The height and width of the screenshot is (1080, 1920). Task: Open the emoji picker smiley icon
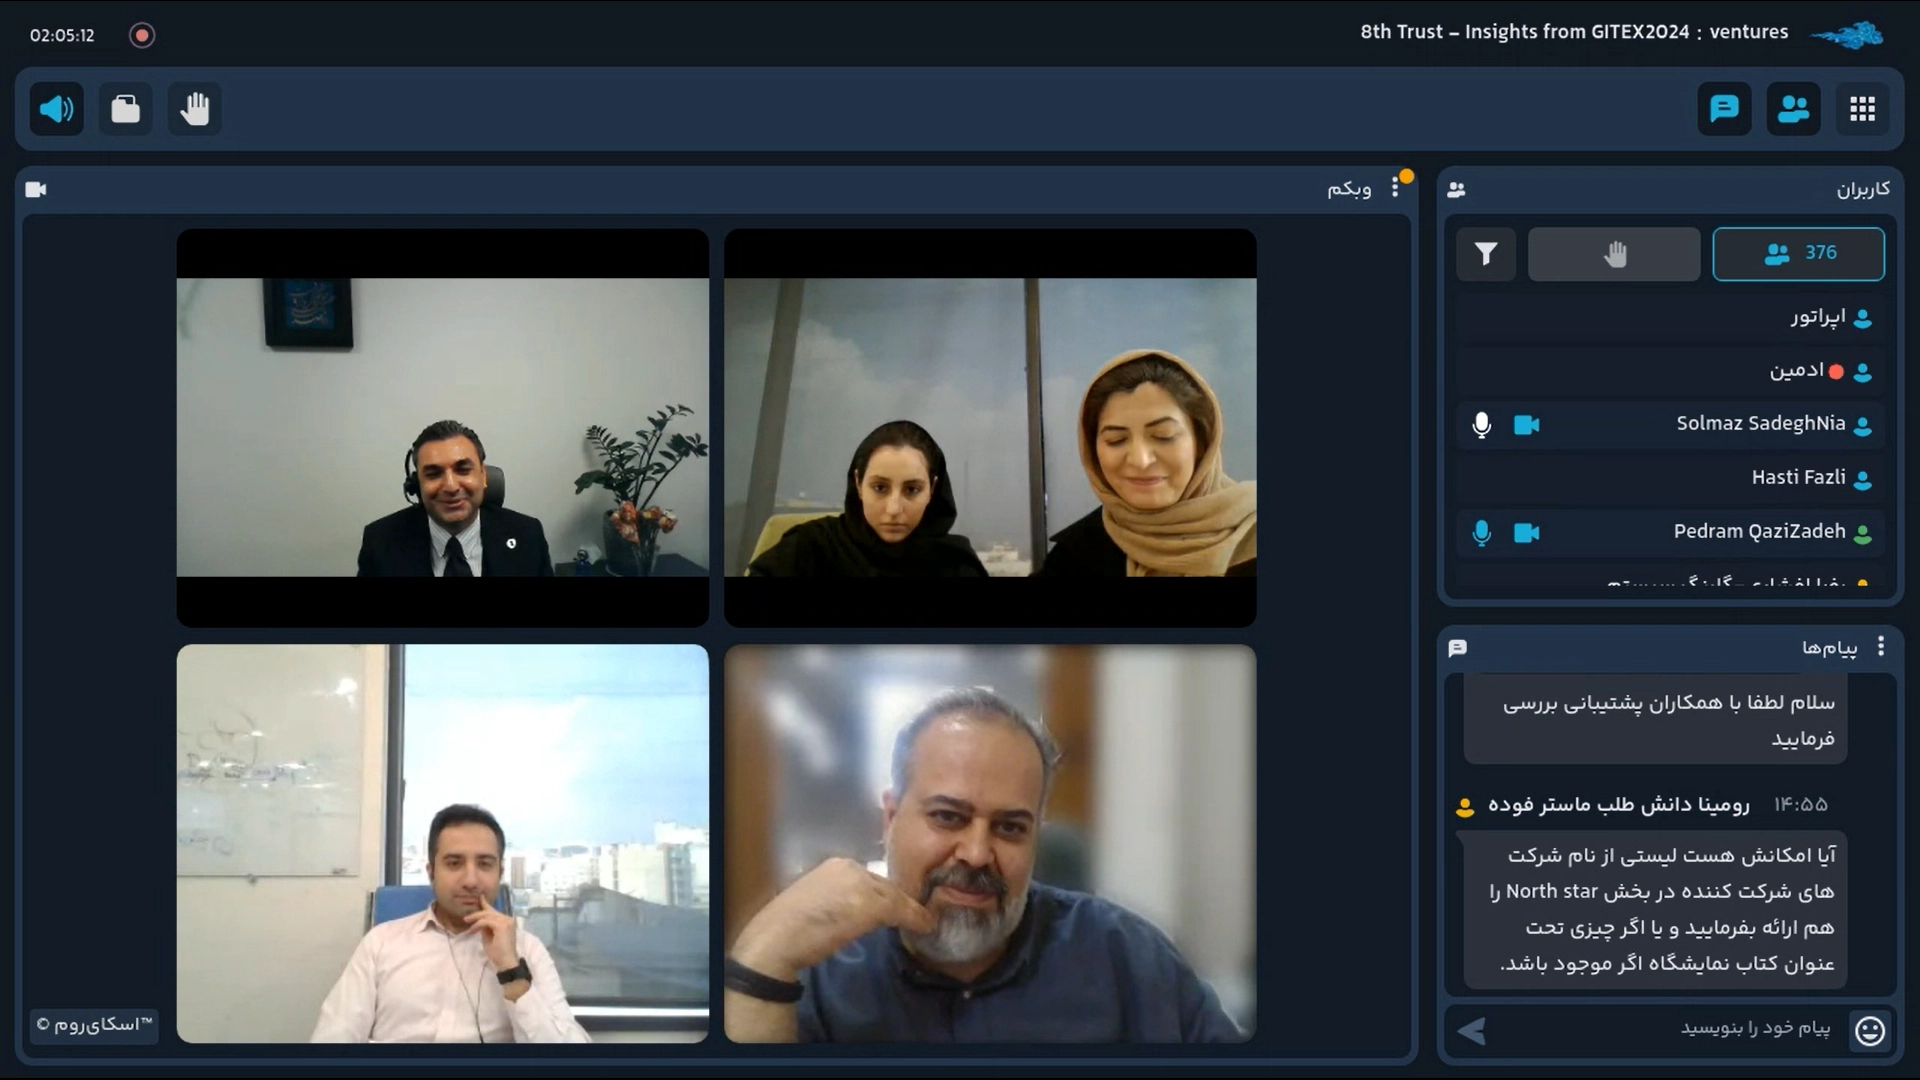(x=1869, y=1030)
